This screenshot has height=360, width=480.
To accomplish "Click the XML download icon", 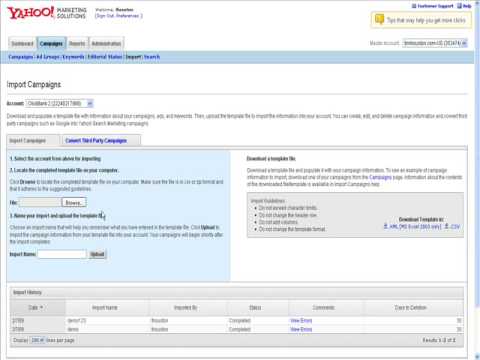I will pyautogui.click(x=386, y=226).
